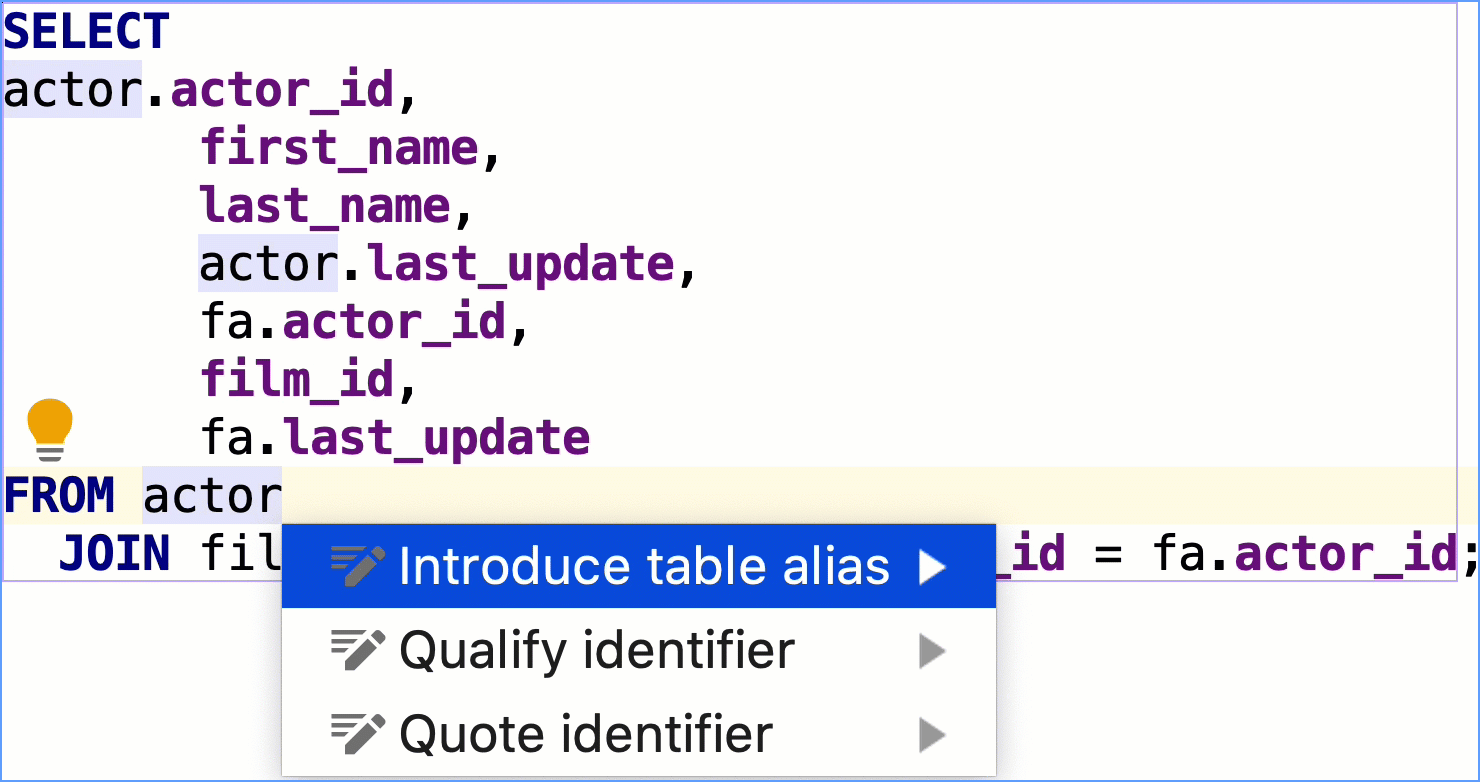The width and height of the screenshot is (1480, 782).
Task: Expand the Quote identifier submenu arrow
Action: click(932, 735)
